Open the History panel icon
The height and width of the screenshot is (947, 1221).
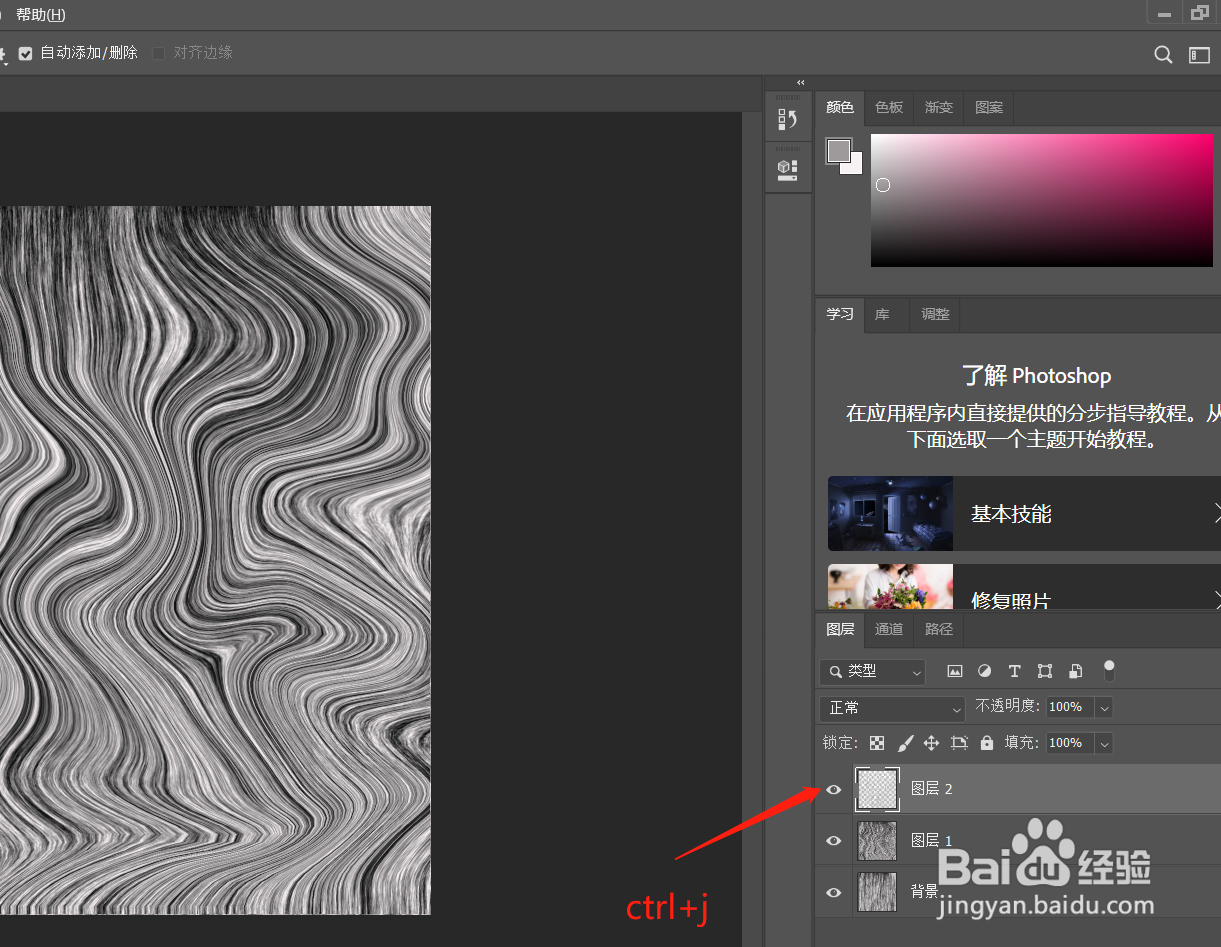788,120
